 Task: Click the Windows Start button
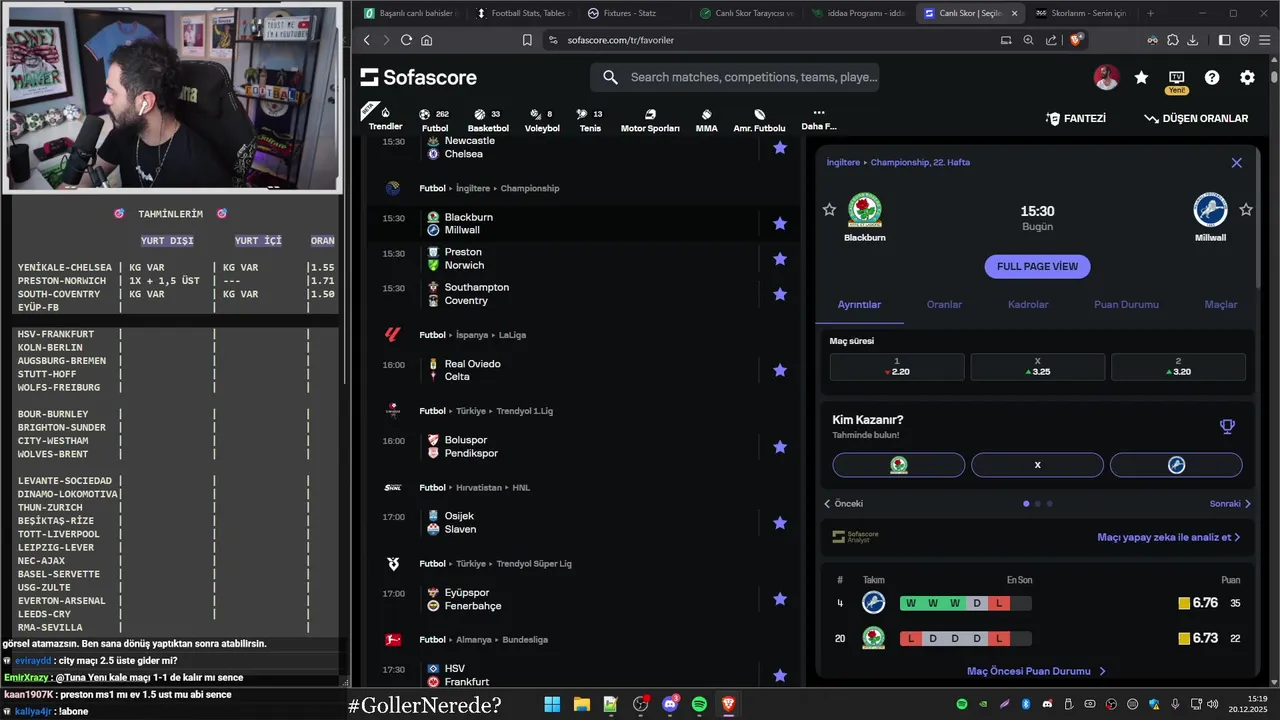click(x=552, y=705)
